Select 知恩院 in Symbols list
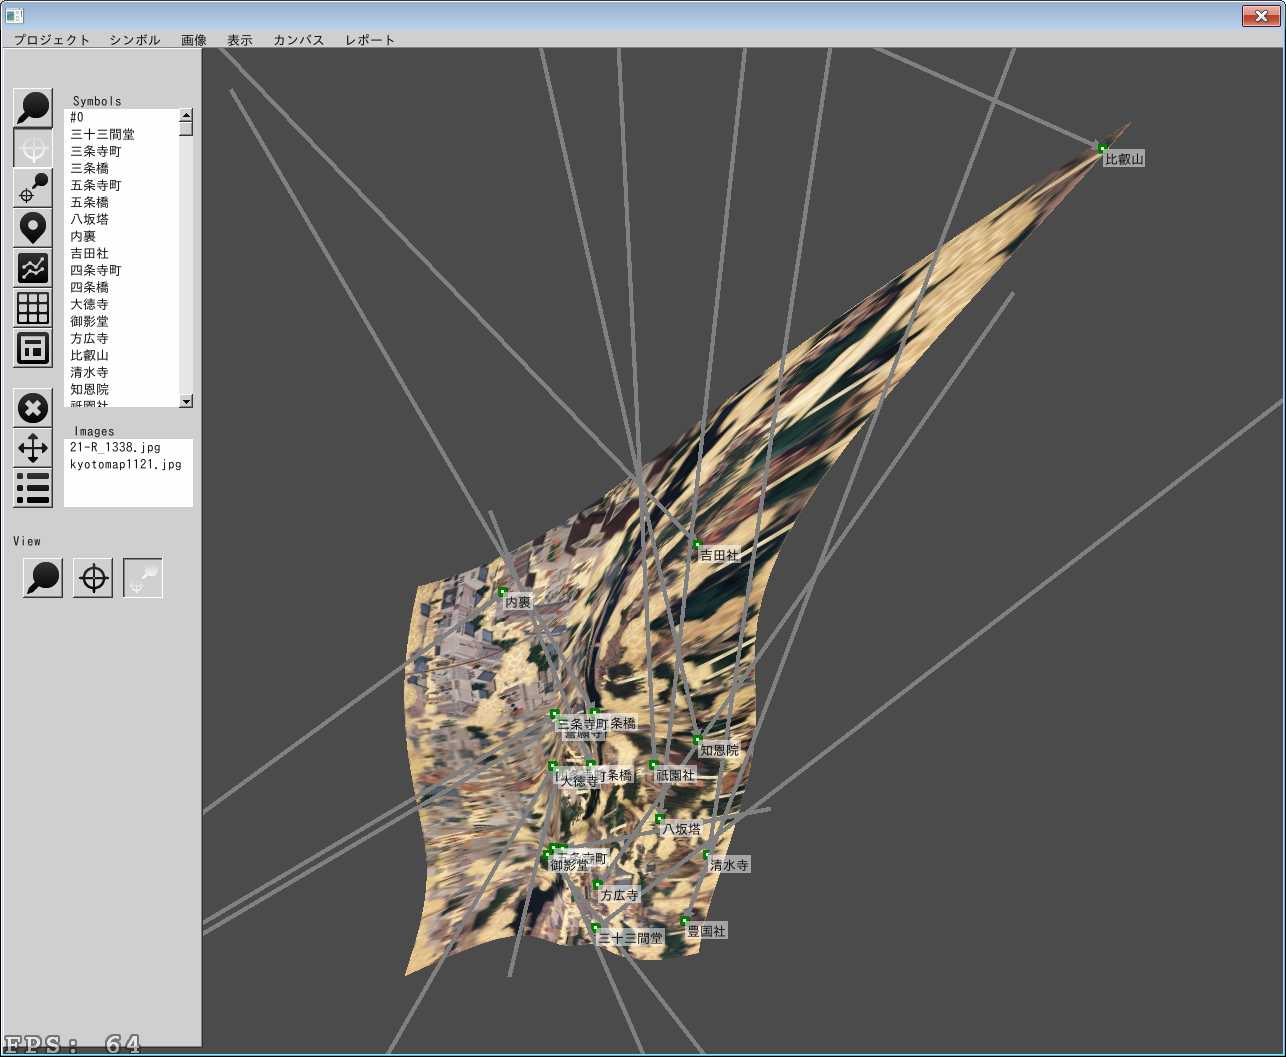Image resolution: width=1286 pixels, height=1057 pixels. [x=121, y=389]
